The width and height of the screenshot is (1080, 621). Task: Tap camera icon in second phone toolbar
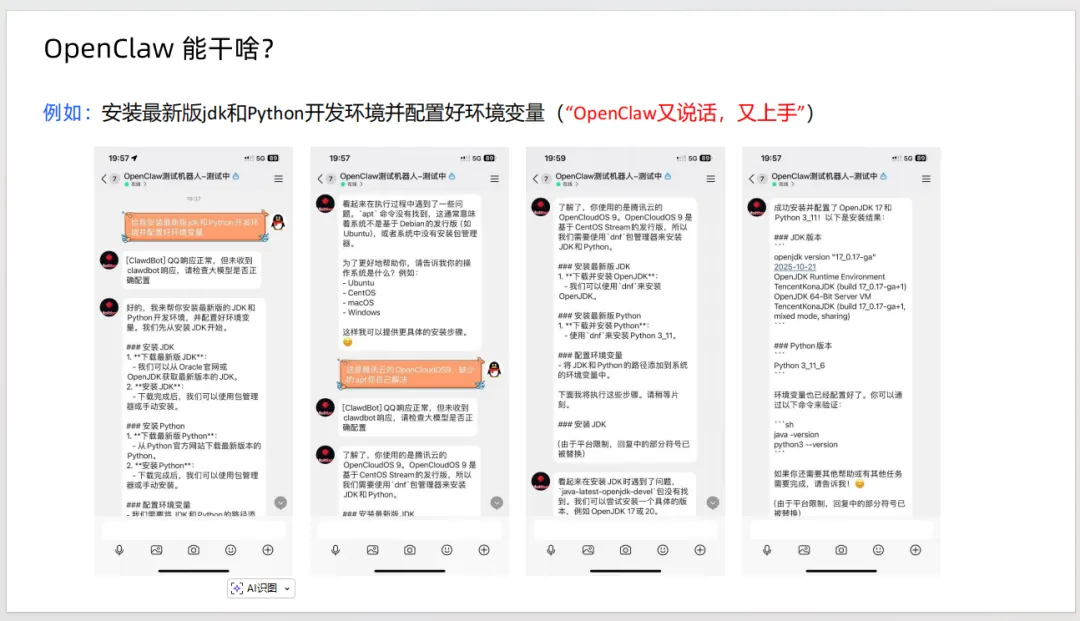410,549
